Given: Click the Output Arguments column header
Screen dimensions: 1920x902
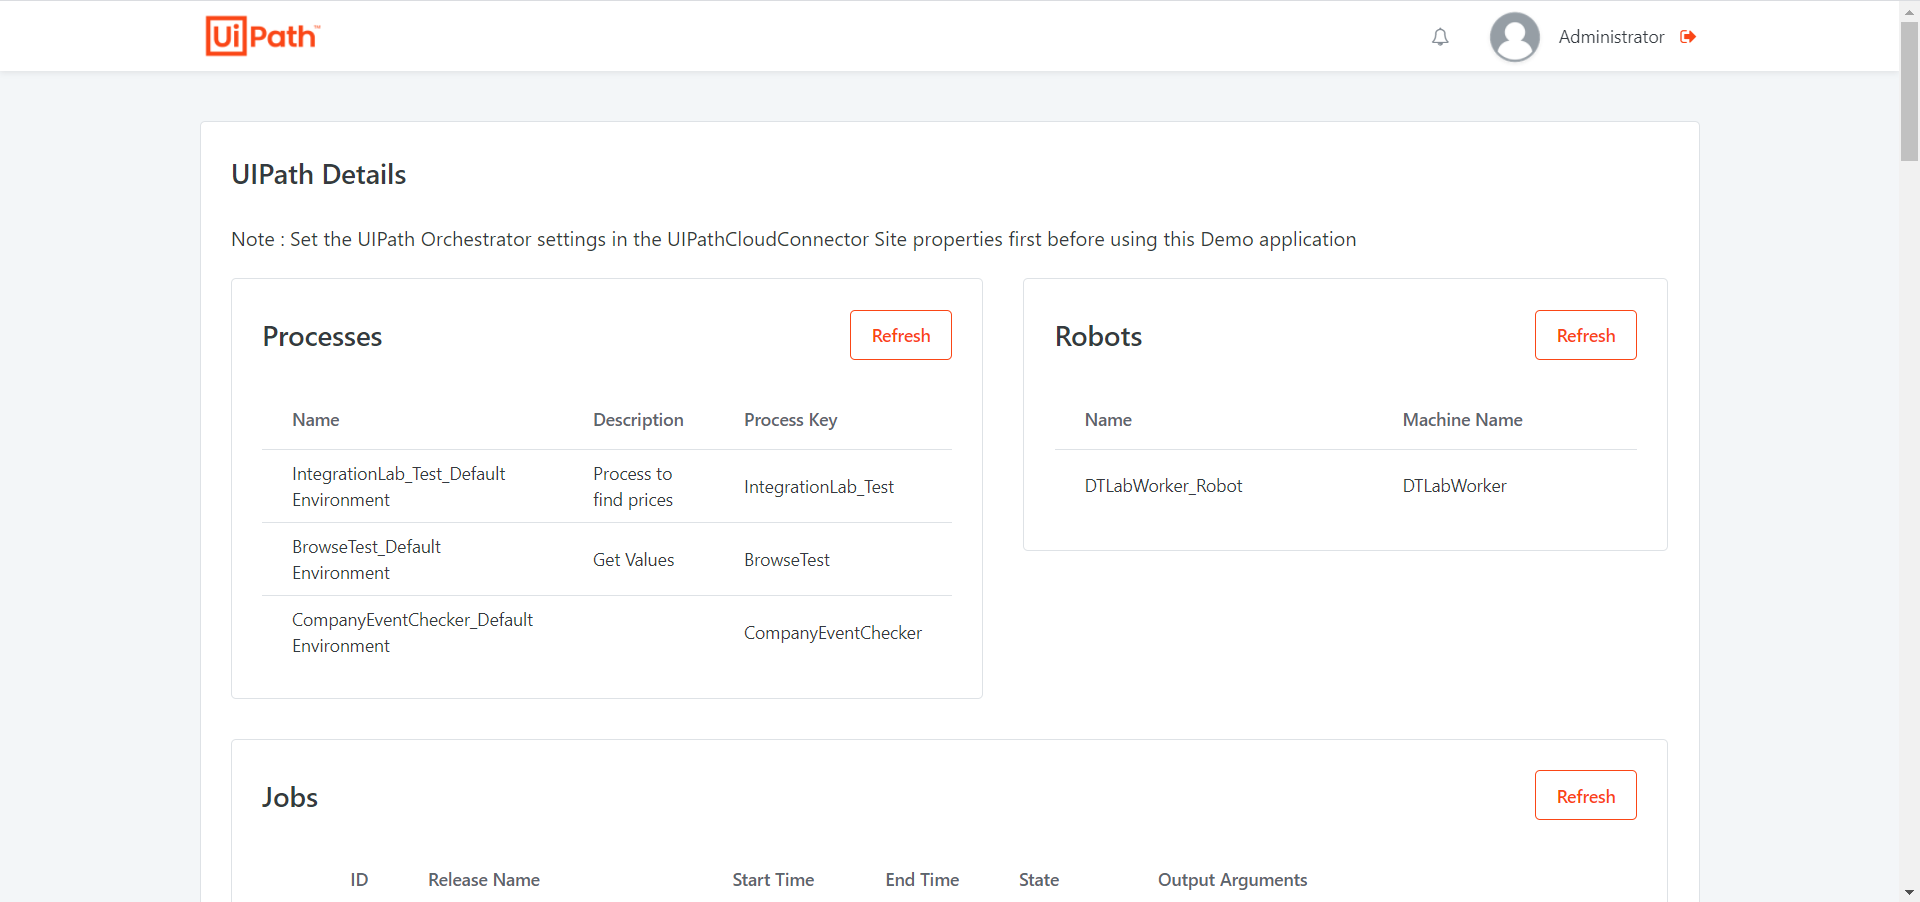Looking at the screenshot, I should [1232, 880].
